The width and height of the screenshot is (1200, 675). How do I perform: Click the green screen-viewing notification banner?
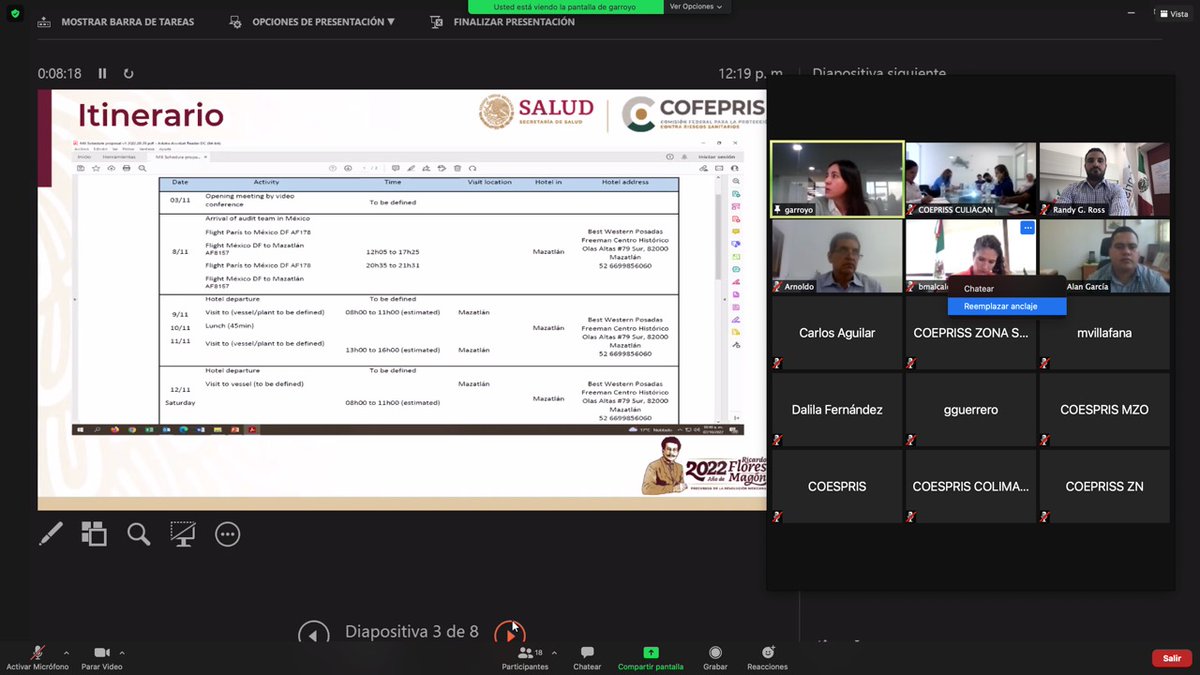coord(565,6)
